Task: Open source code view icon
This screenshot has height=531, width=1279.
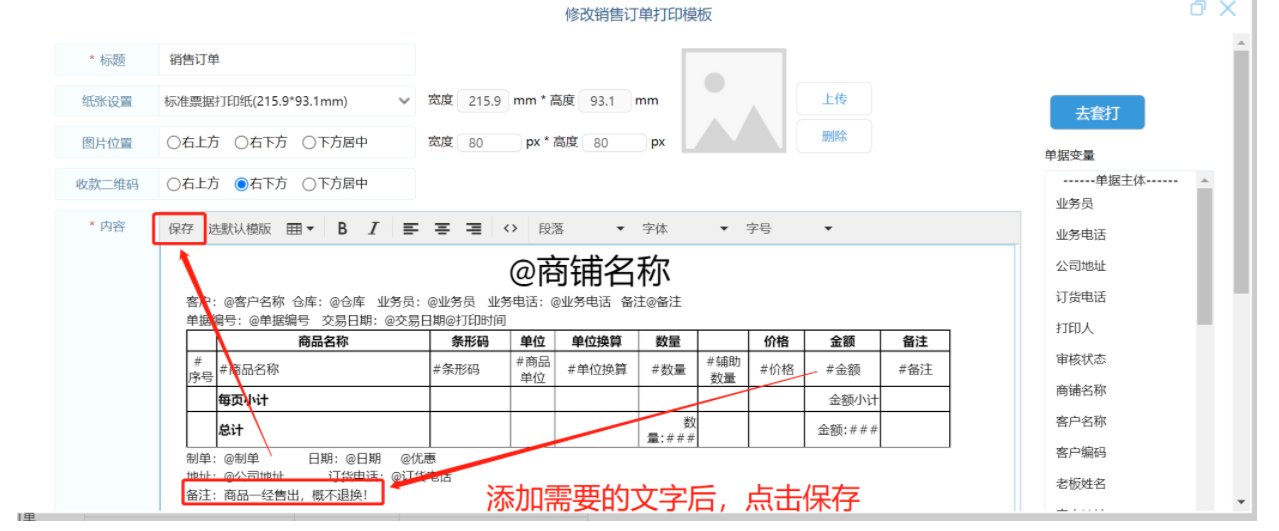Action: click(510, 229)
